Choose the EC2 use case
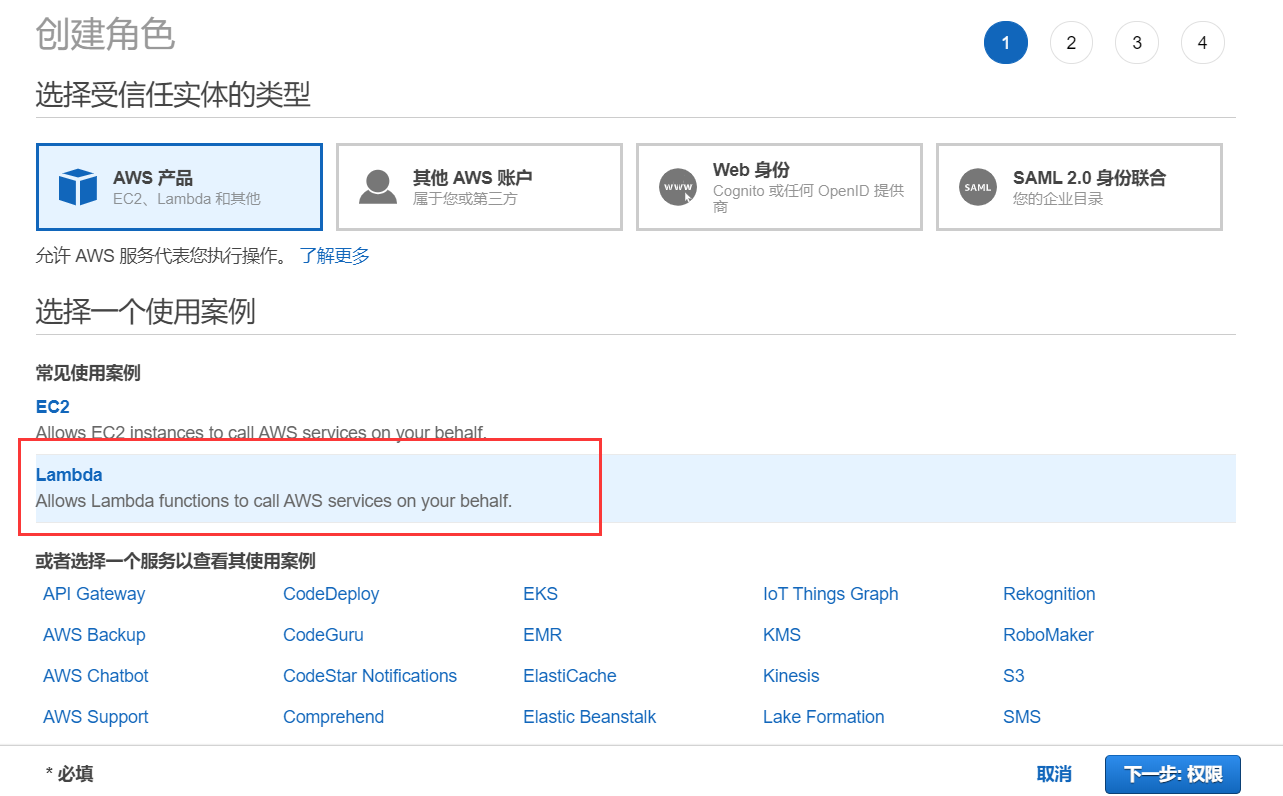1283x796 pixels. 53,407
